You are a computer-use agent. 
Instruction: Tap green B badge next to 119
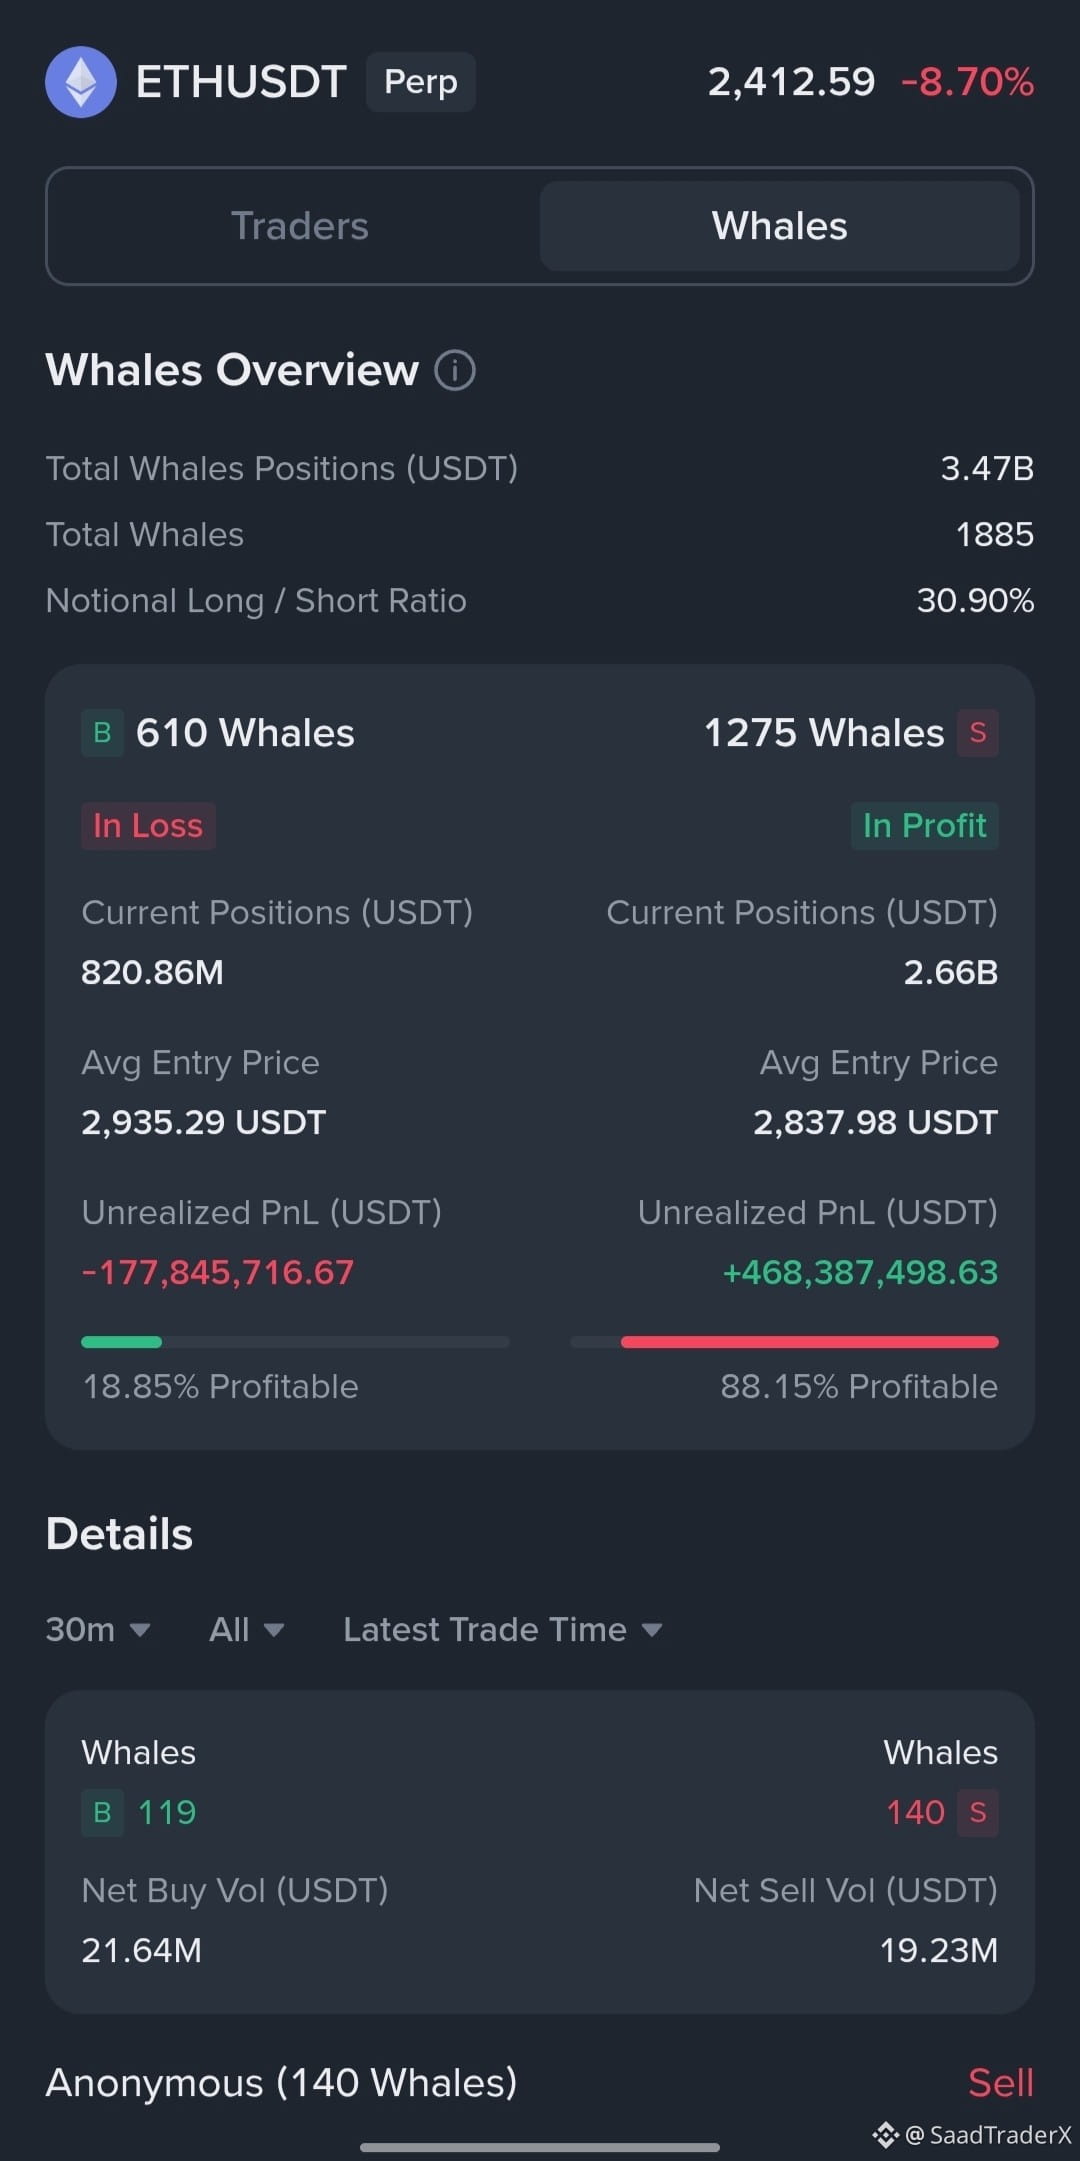[x=102, y=1812]
